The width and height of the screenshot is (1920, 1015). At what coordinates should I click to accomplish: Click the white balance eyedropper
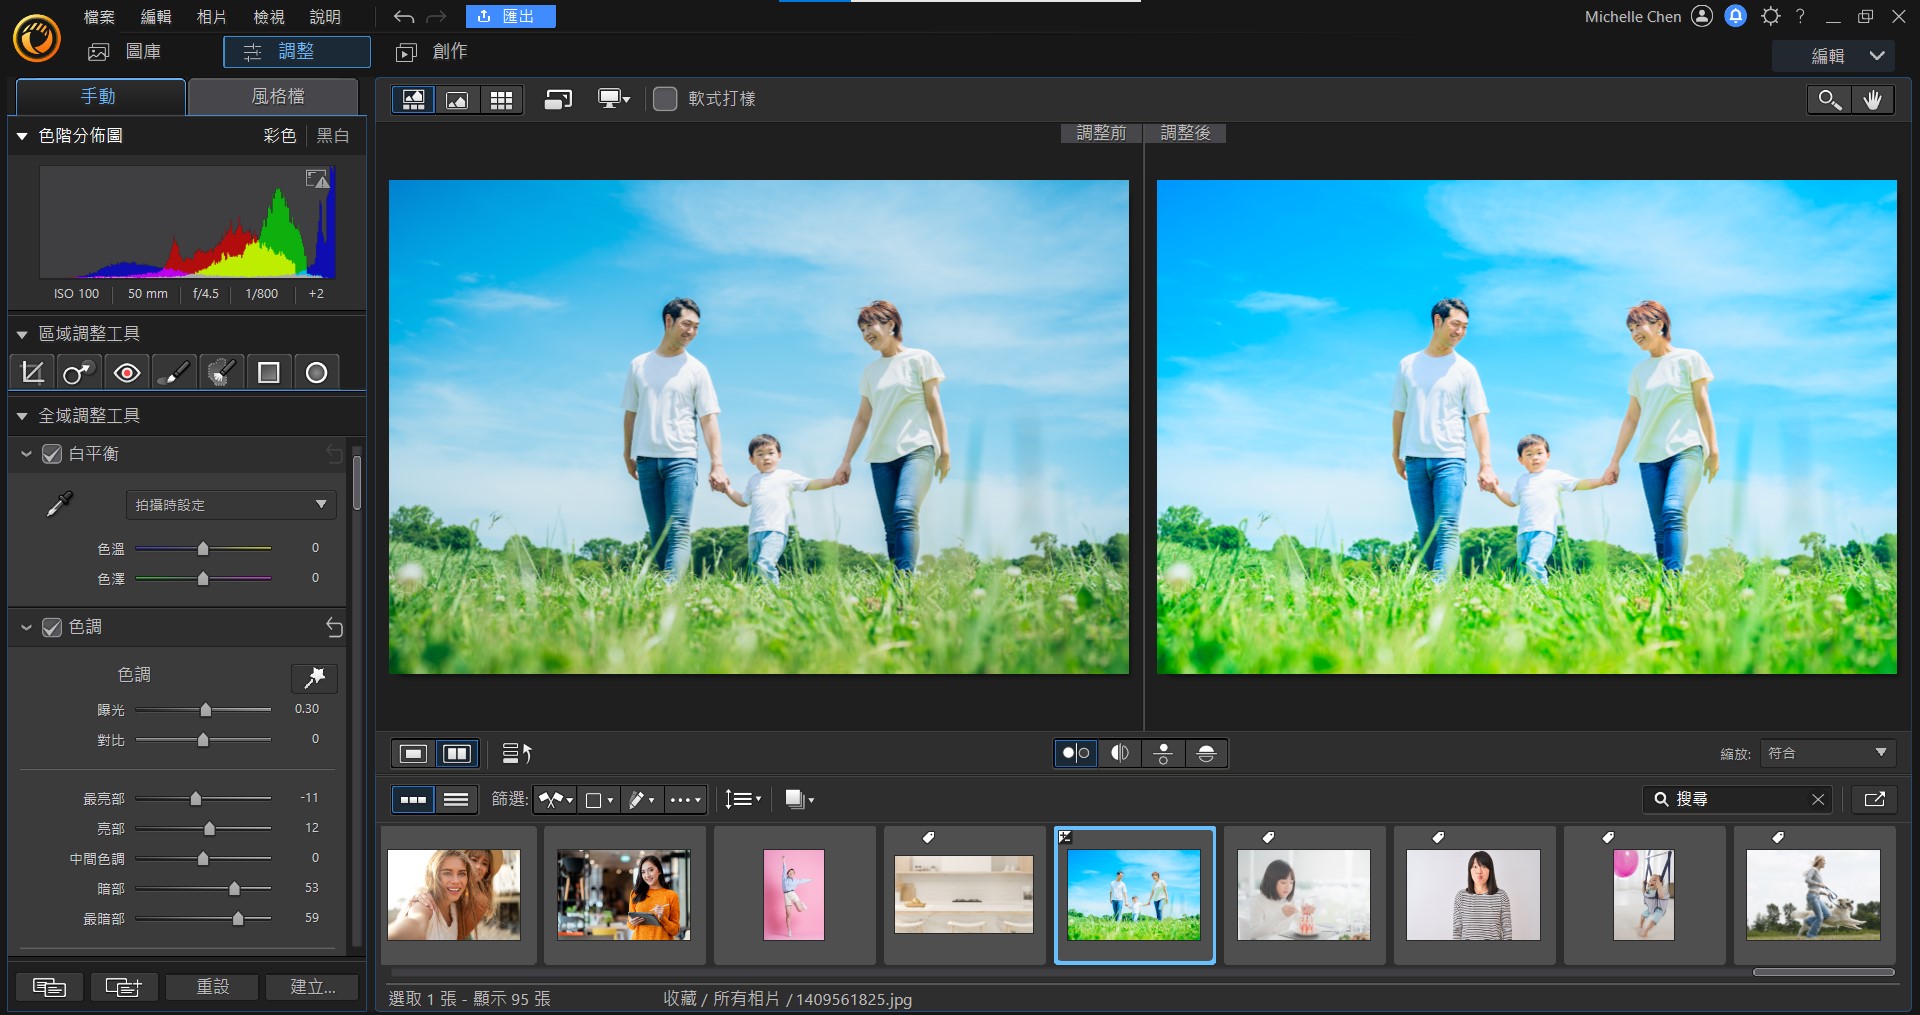[x=60, y=504]
